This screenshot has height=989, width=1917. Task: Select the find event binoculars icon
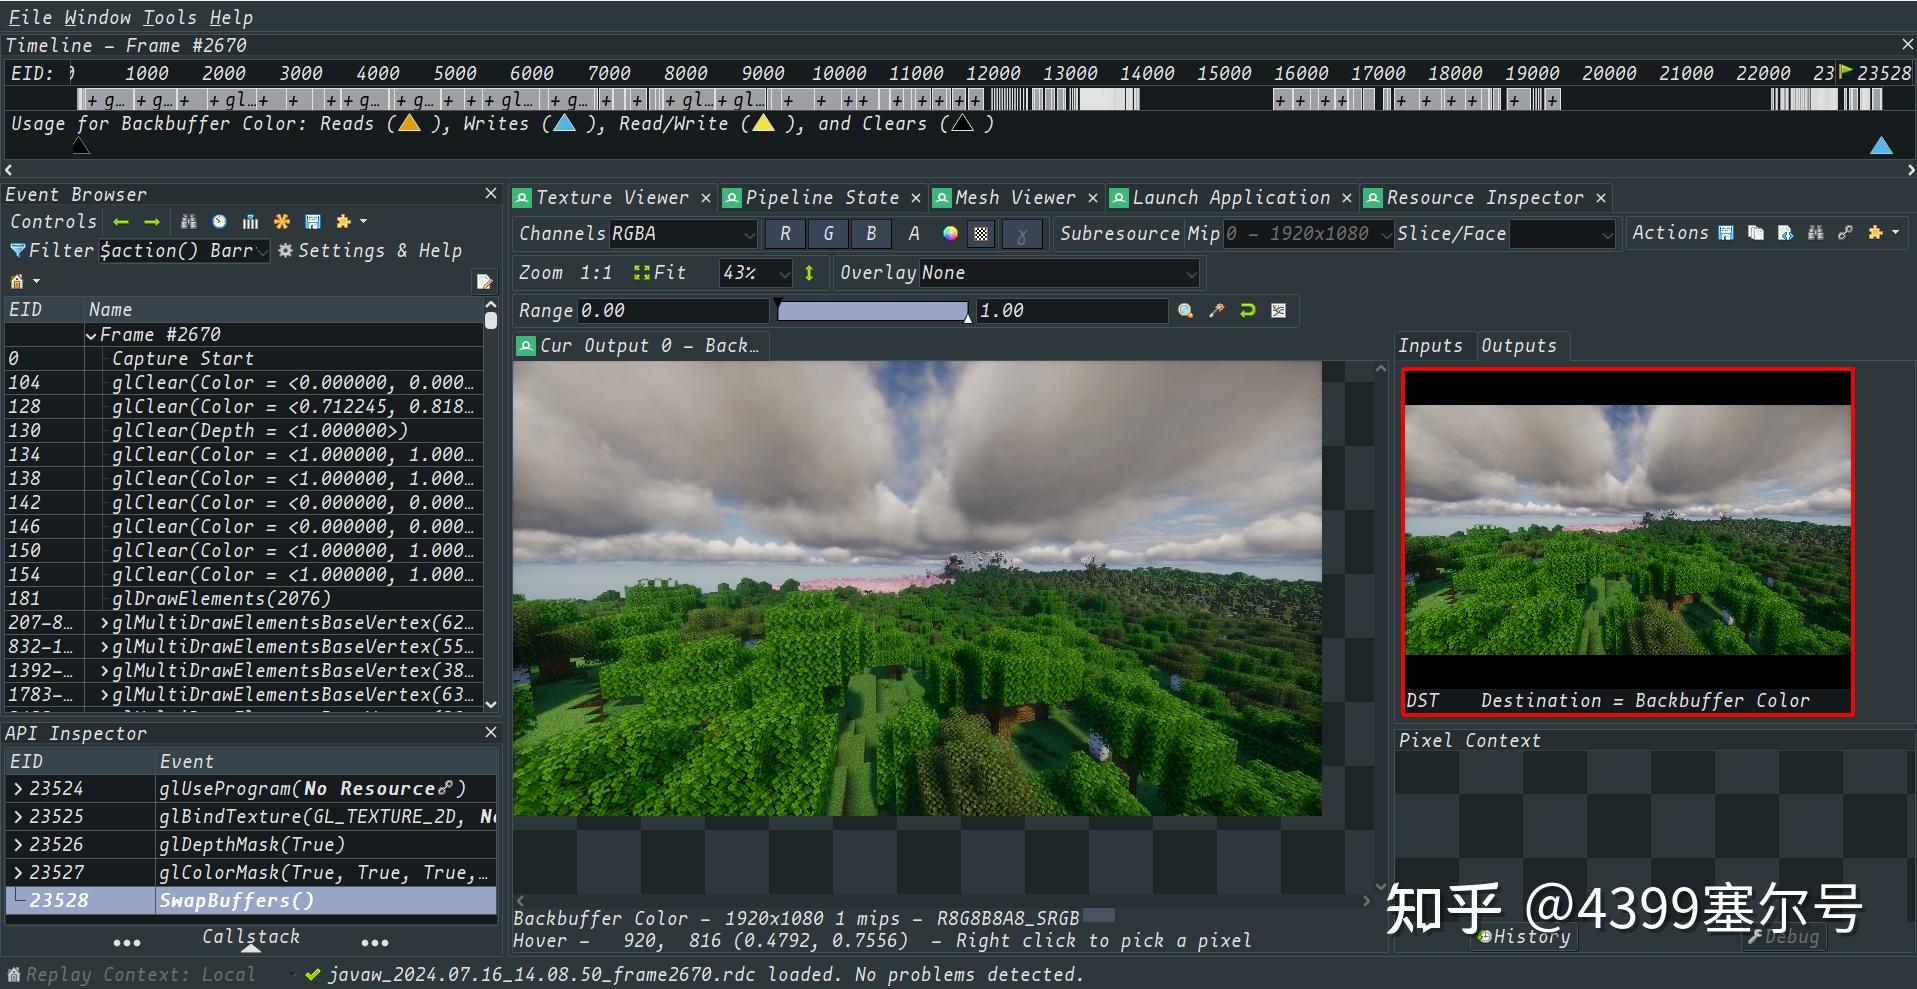(189, 221)
